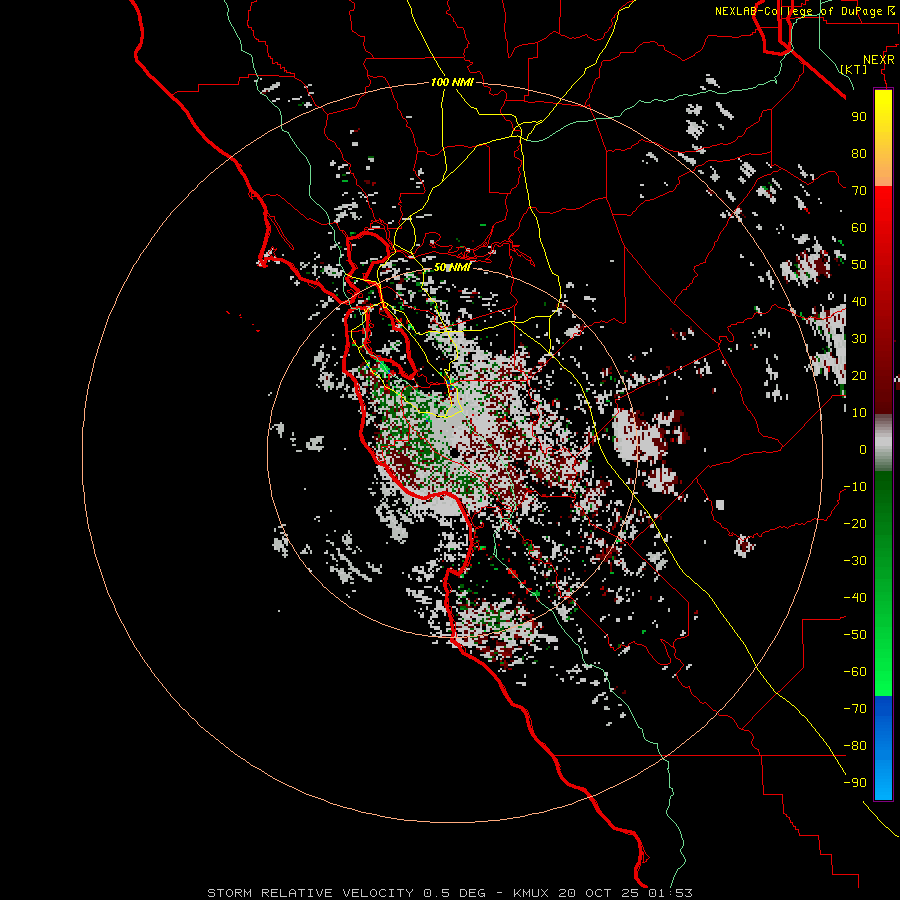Click the positive 10 knot scale value

click(x=859, y=413)
